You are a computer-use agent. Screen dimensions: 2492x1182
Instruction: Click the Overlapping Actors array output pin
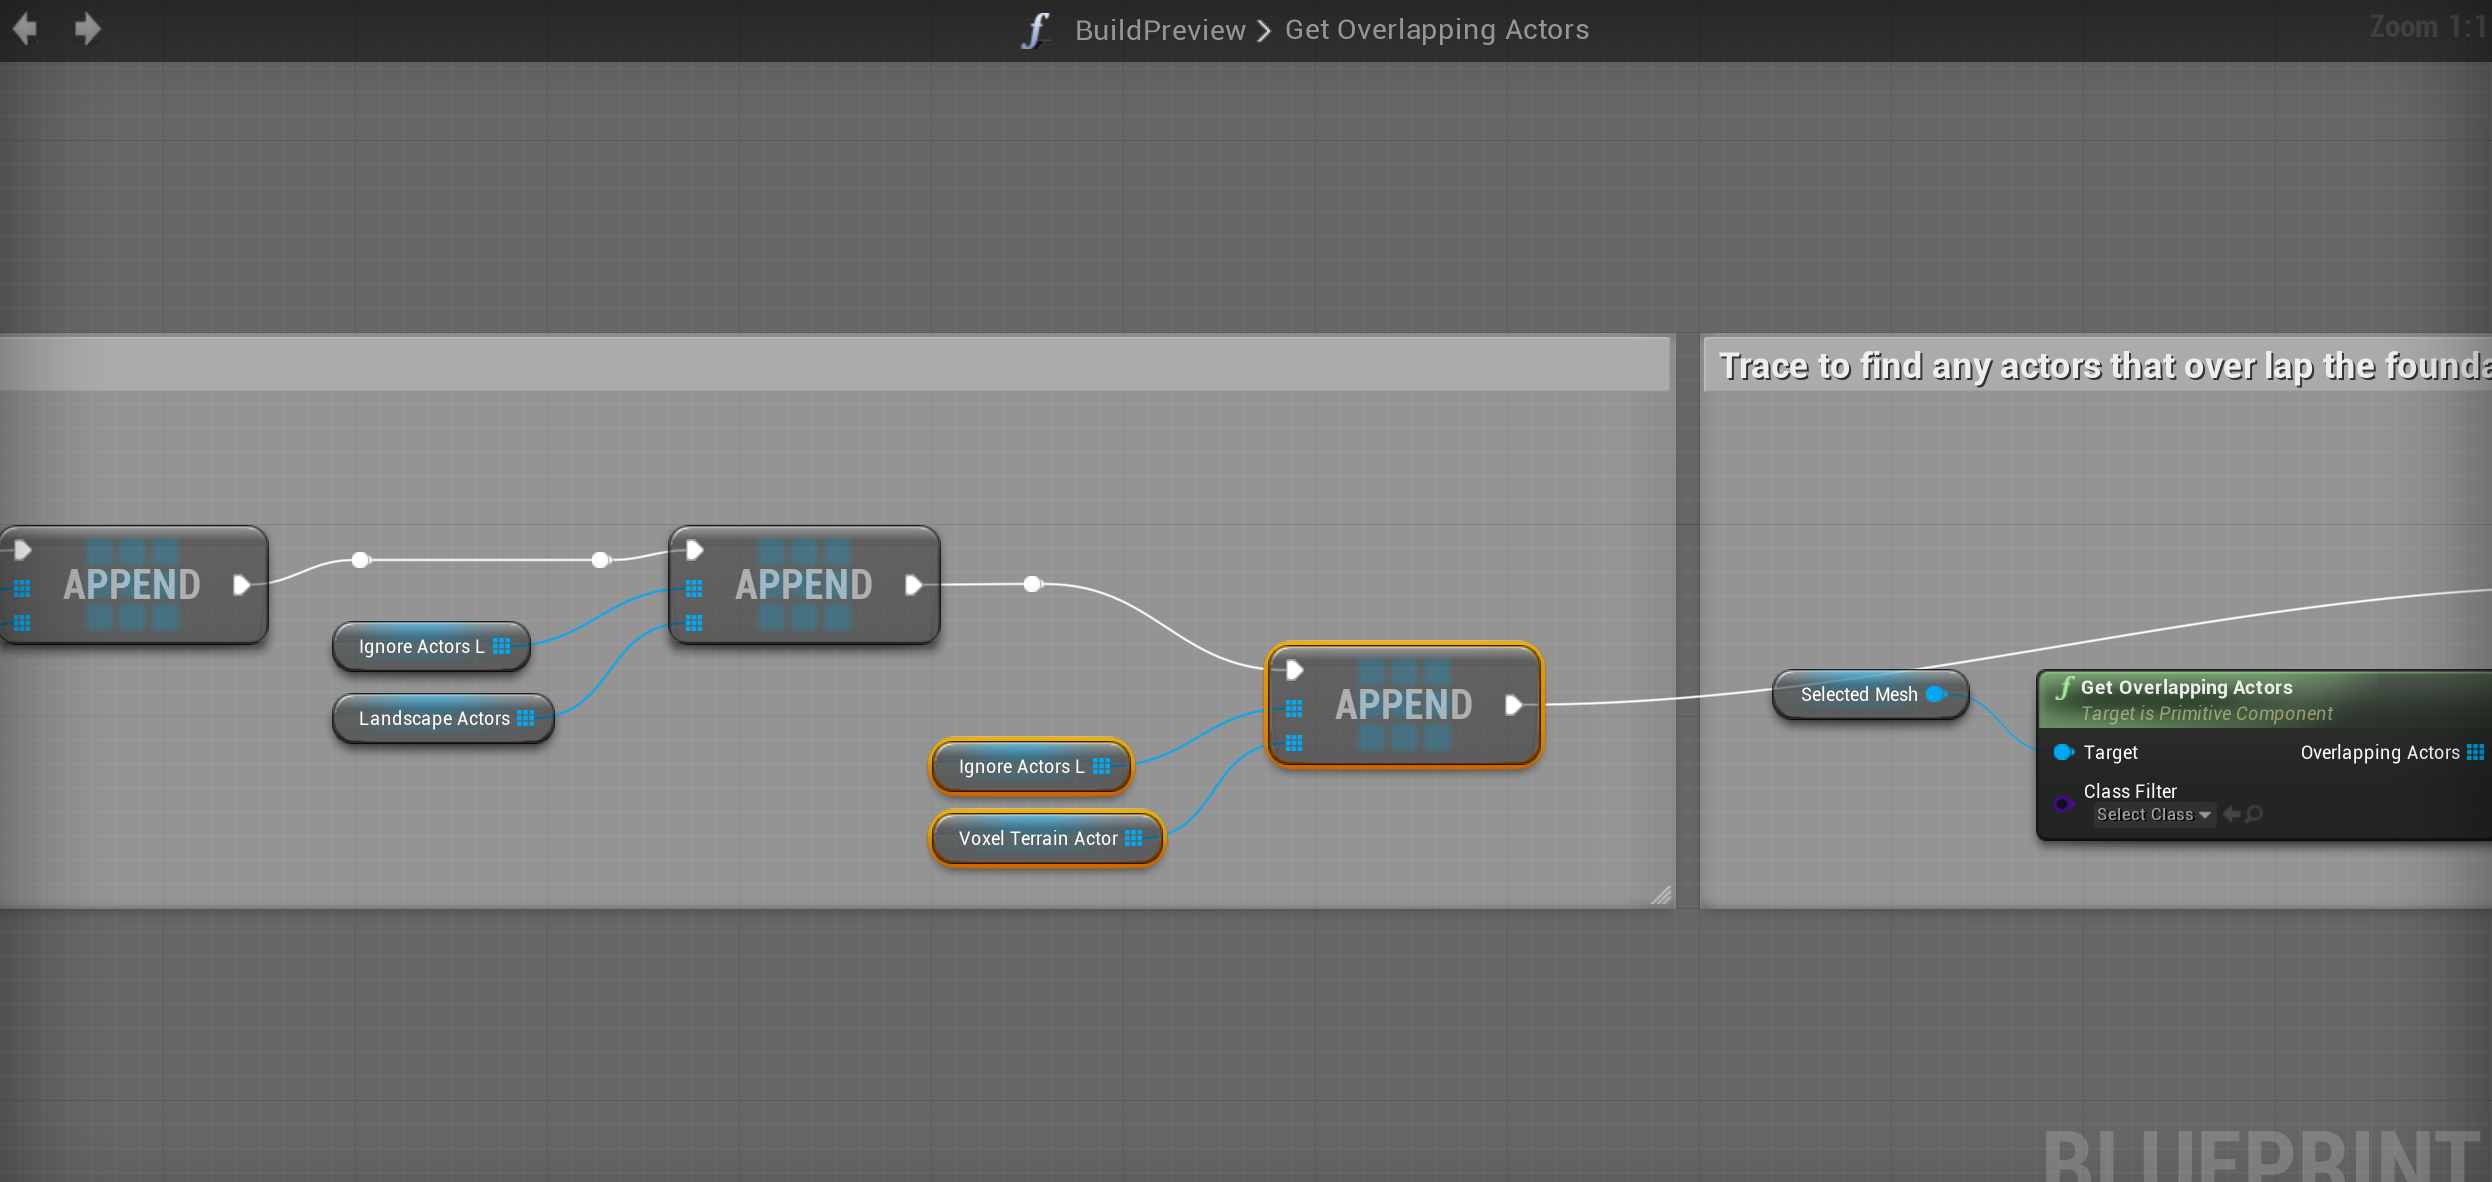tap(2474, 752)
